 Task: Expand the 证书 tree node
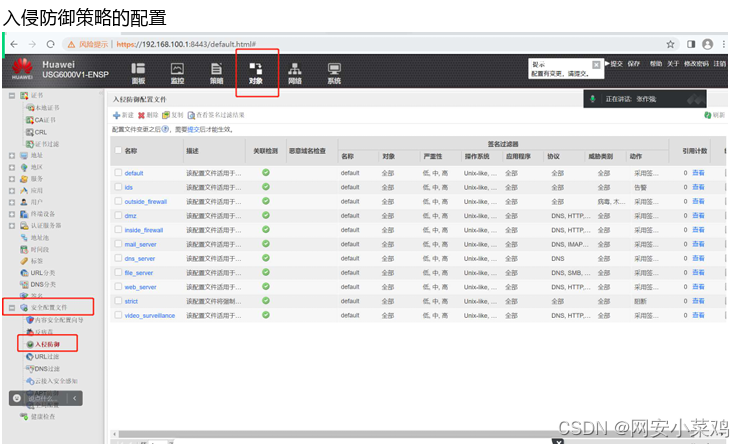point(11,96)
